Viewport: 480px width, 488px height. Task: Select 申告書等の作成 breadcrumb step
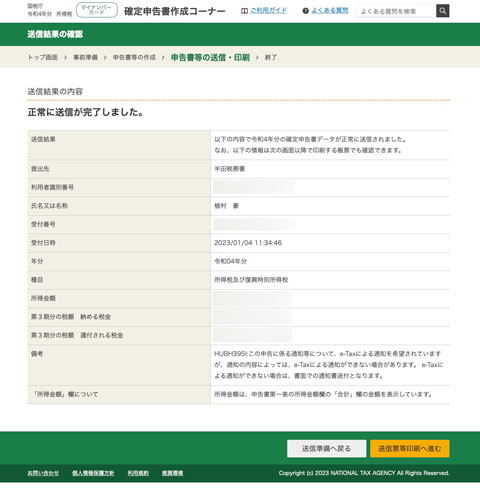134,57
